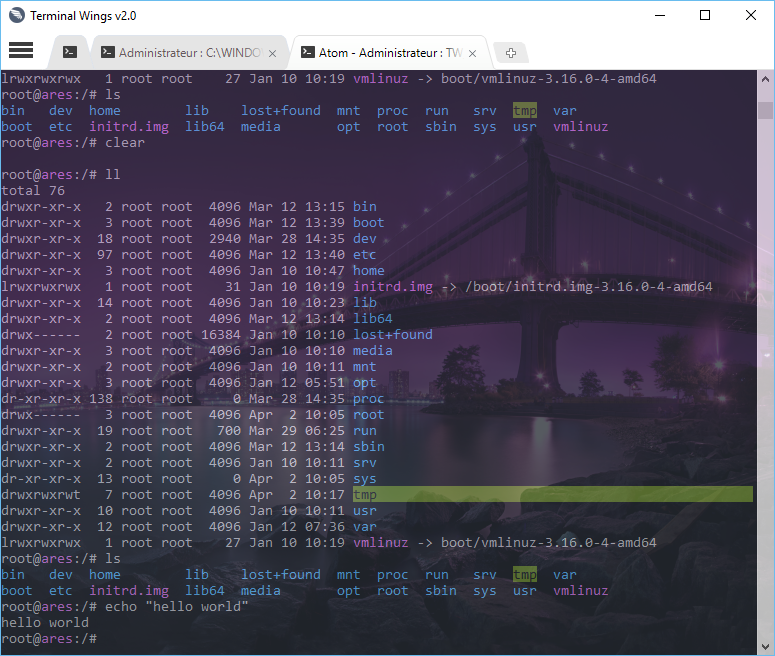Click the 'Terminal Wings v2.0' title text
Viewport: 775px width, 656px height.
[x=83, y=16]
